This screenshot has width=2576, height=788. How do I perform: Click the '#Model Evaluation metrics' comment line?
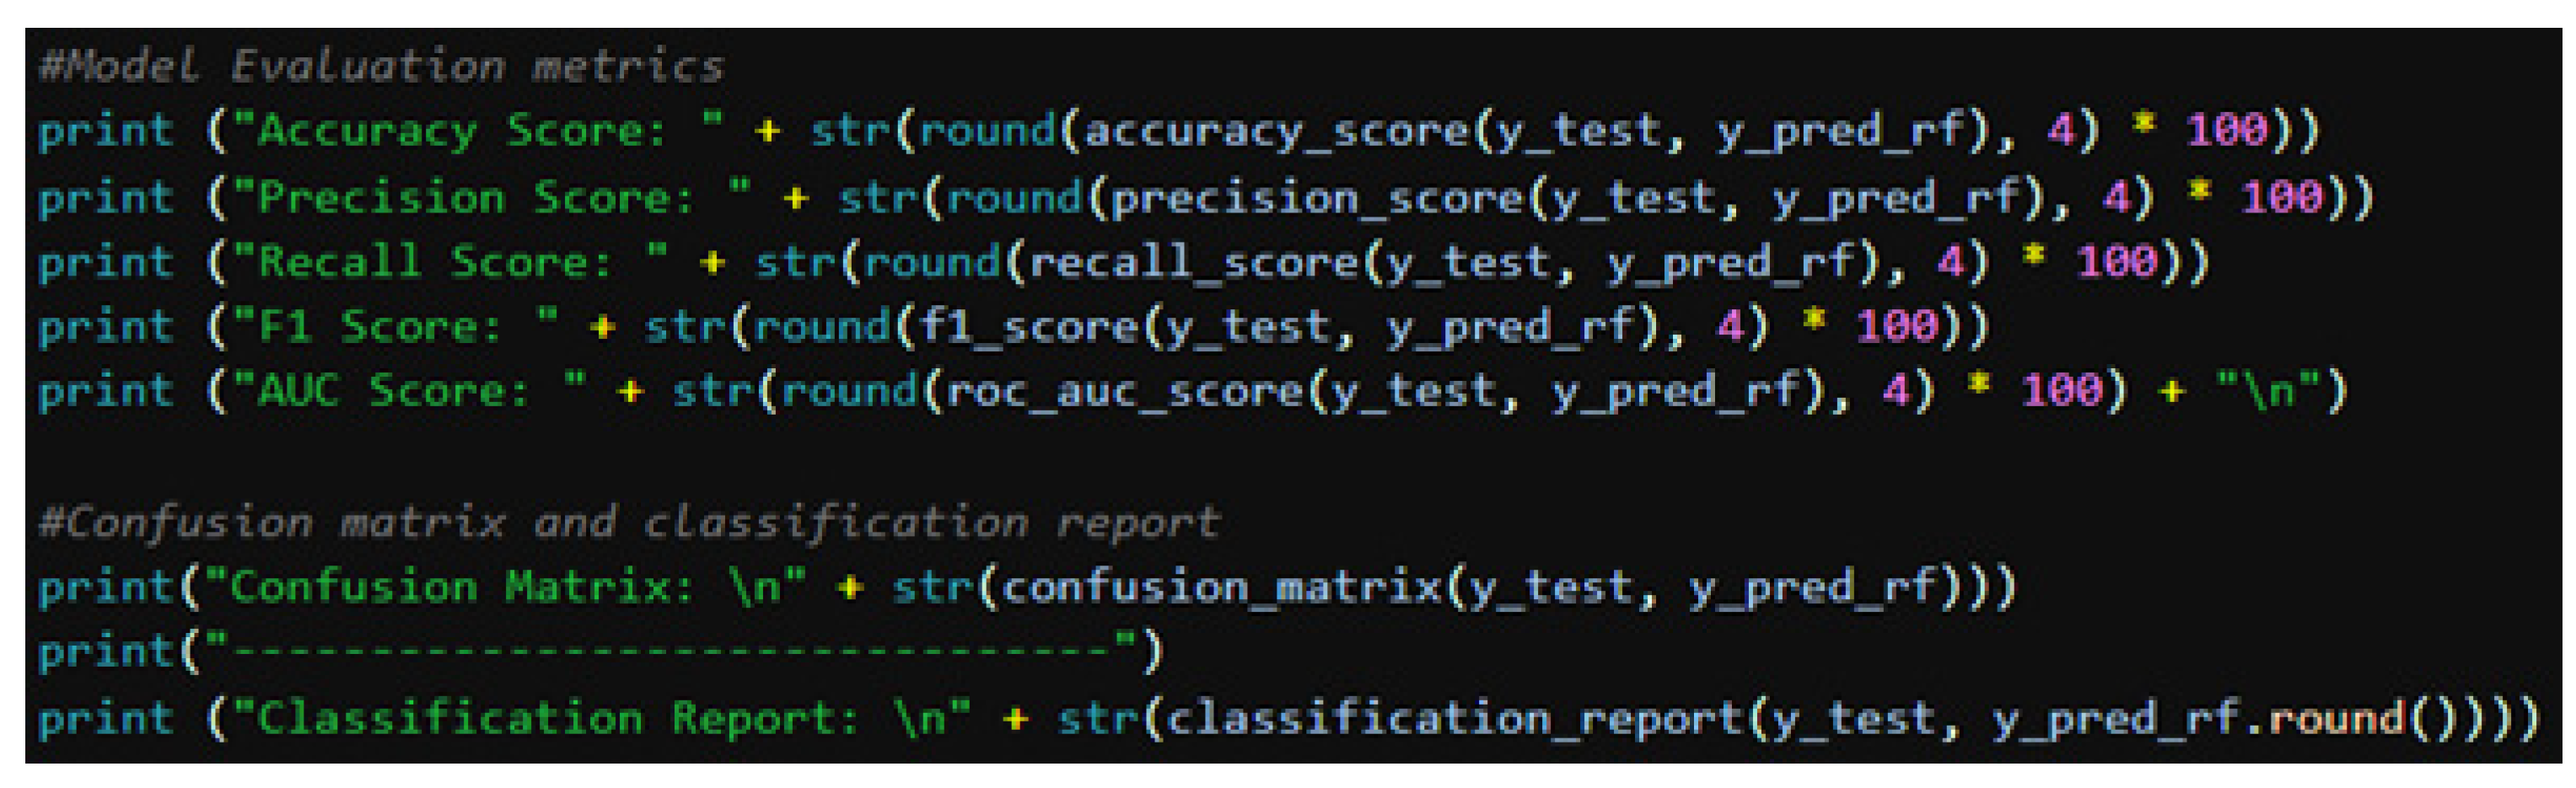pos(380,67)
